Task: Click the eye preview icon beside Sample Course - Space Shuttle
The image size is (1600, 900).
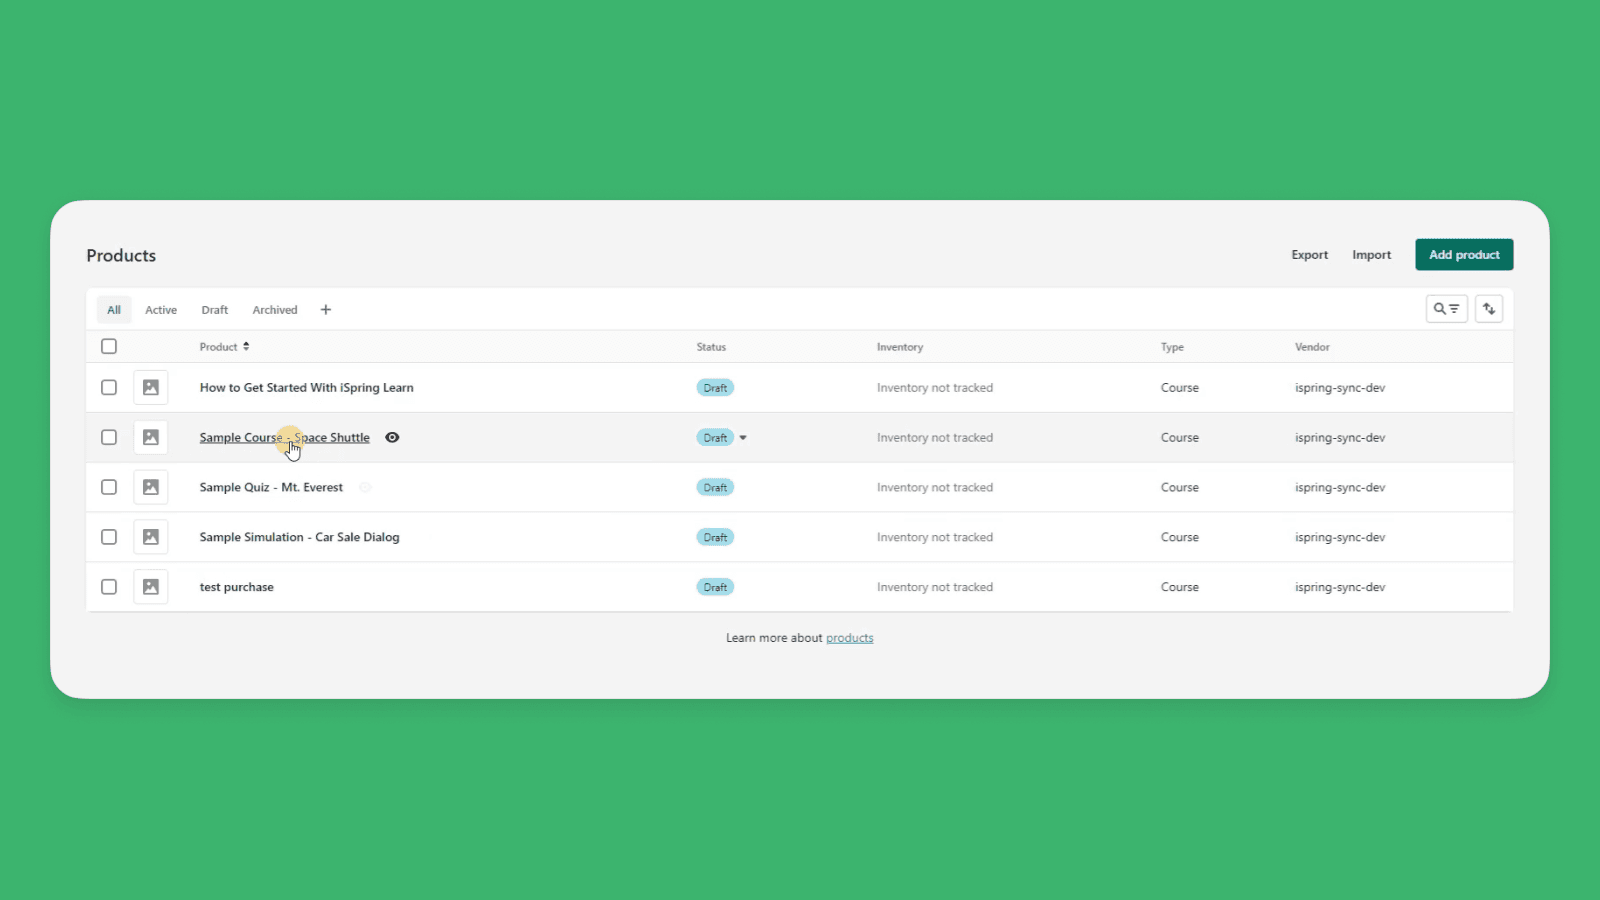Action: (392, 437)
